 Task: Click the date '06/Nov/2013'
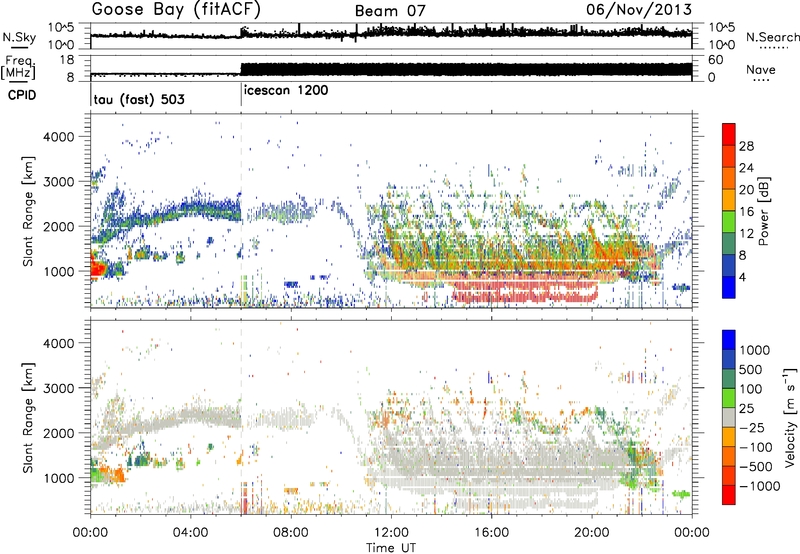tap(639, 9)
